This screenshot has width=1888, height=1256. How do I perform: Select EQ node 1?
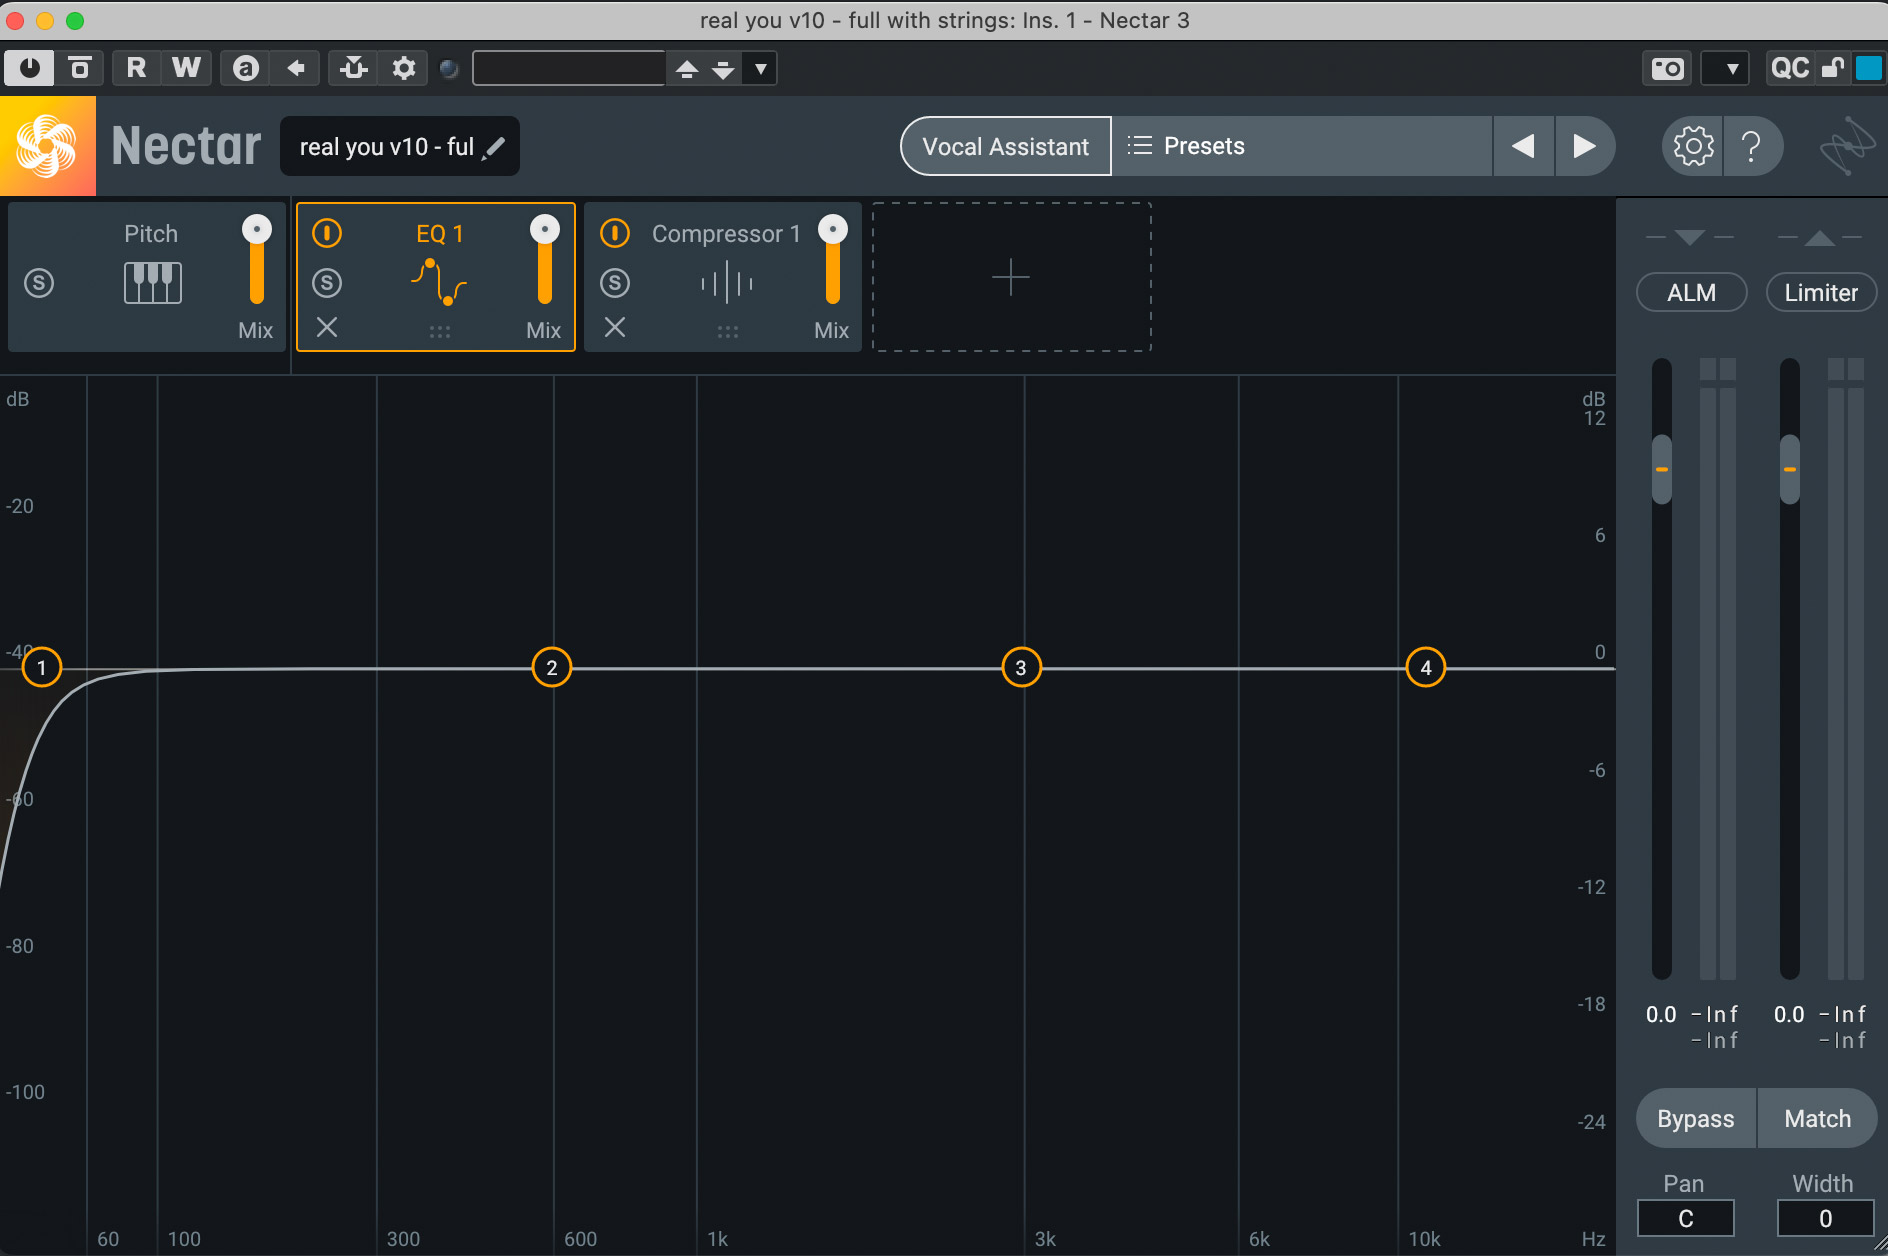pos(42,667)
